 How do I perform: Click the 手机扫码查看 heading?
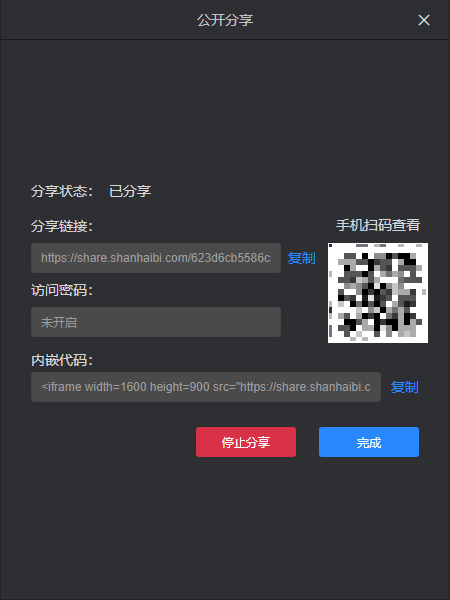pos(378,225)
